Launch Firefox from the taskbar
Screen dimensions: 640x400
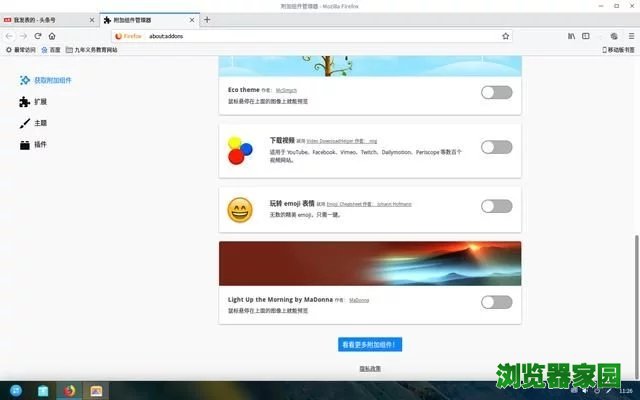70,391
